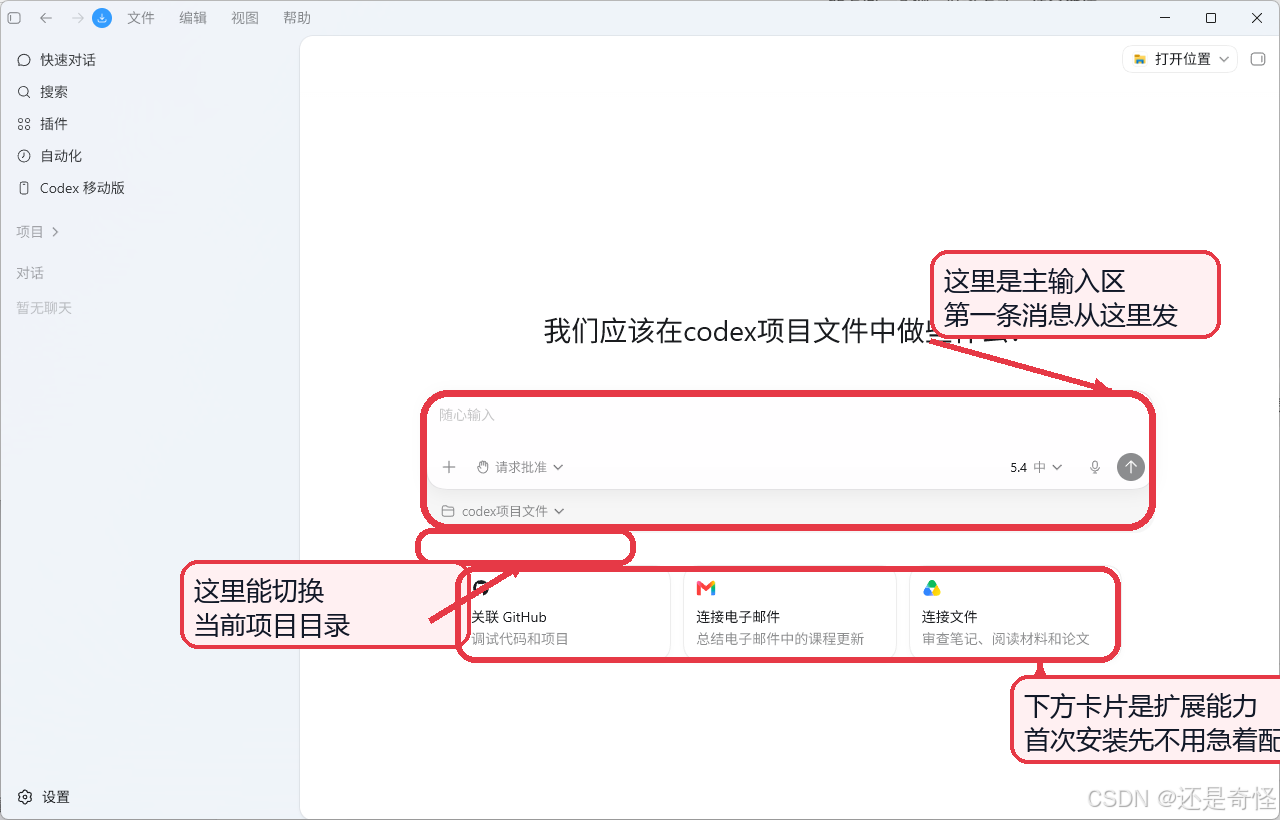The image size is (1280, 820).
Task: Toggle the right panel icon beside 打开位置
Action: point(1258,59)
